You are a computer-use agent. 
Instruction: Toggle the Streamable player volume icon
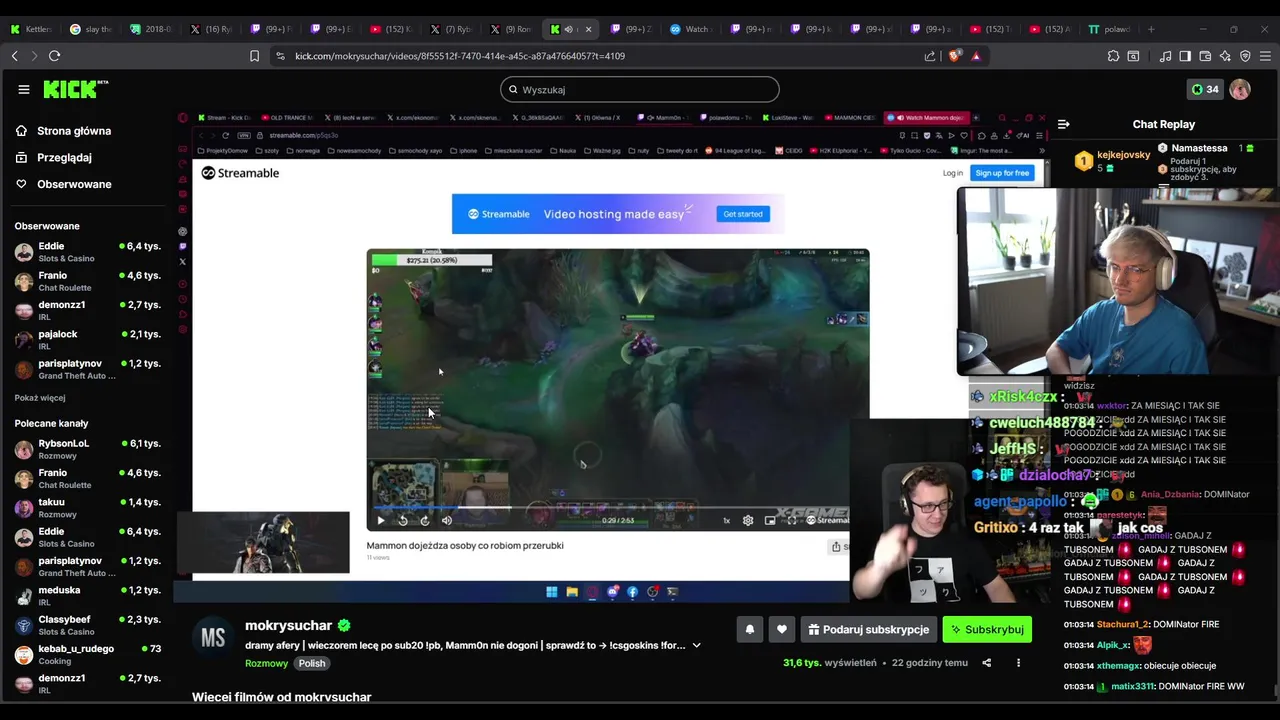447,520
